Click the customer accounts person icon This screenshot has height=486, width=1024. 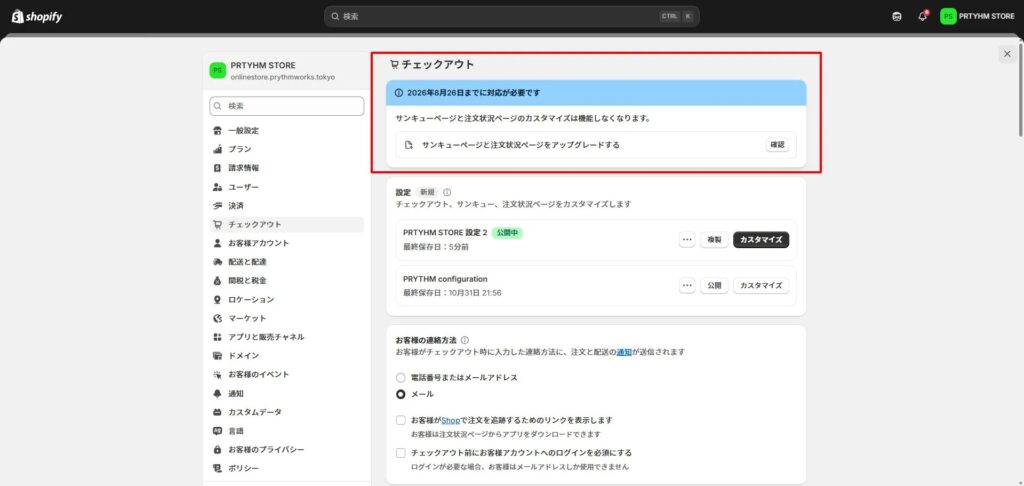(x=217, y=243)
